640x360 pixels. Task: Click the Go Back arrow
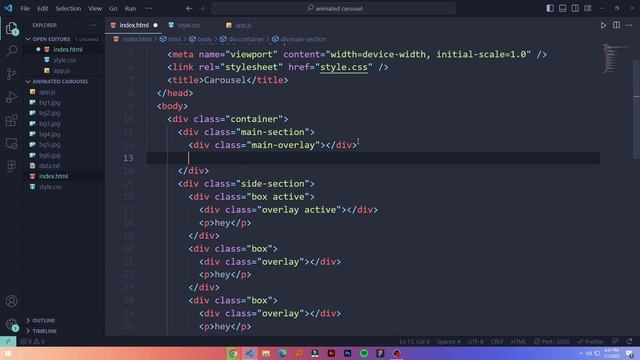coord(189,8)
